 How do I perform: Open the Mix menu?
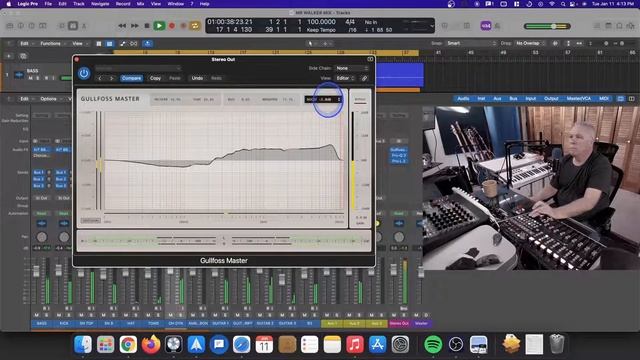[140, 4]
